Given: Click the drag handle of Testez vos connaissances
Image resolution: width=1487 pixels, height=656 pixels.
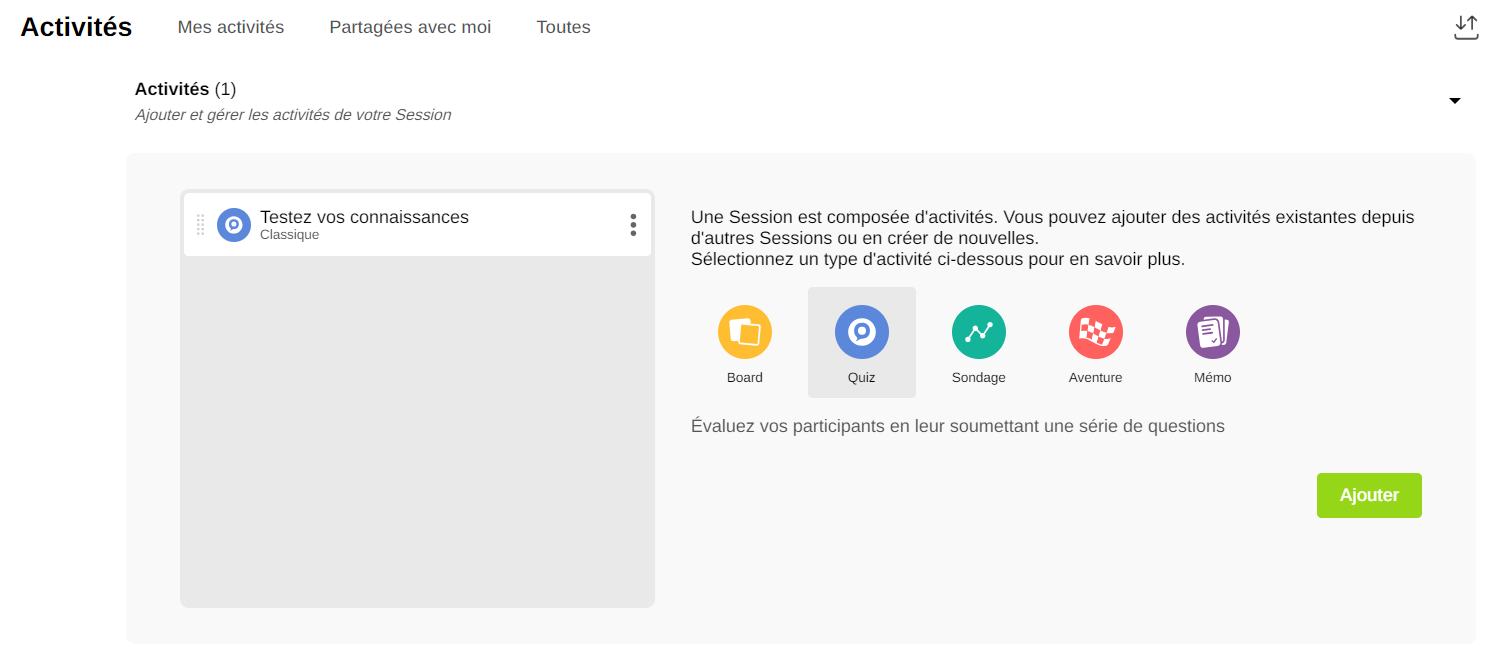Looking at the screenshot, I should 200,225.
